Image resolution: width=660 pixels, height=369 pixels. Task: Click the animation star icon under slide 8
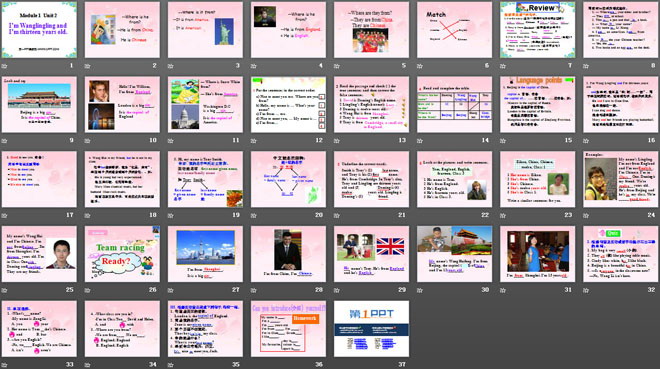pos(586,66)
